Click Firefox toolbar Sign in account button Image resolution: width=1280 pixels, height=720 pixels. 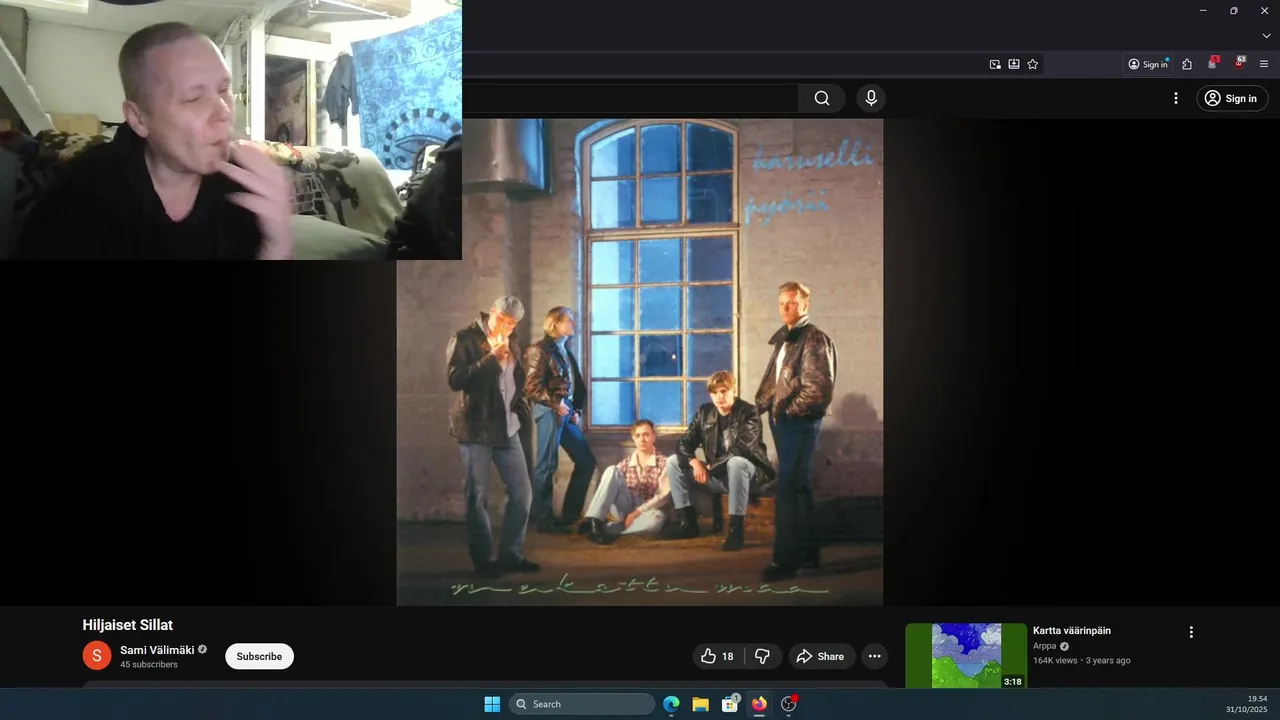tap(1148, 64)
